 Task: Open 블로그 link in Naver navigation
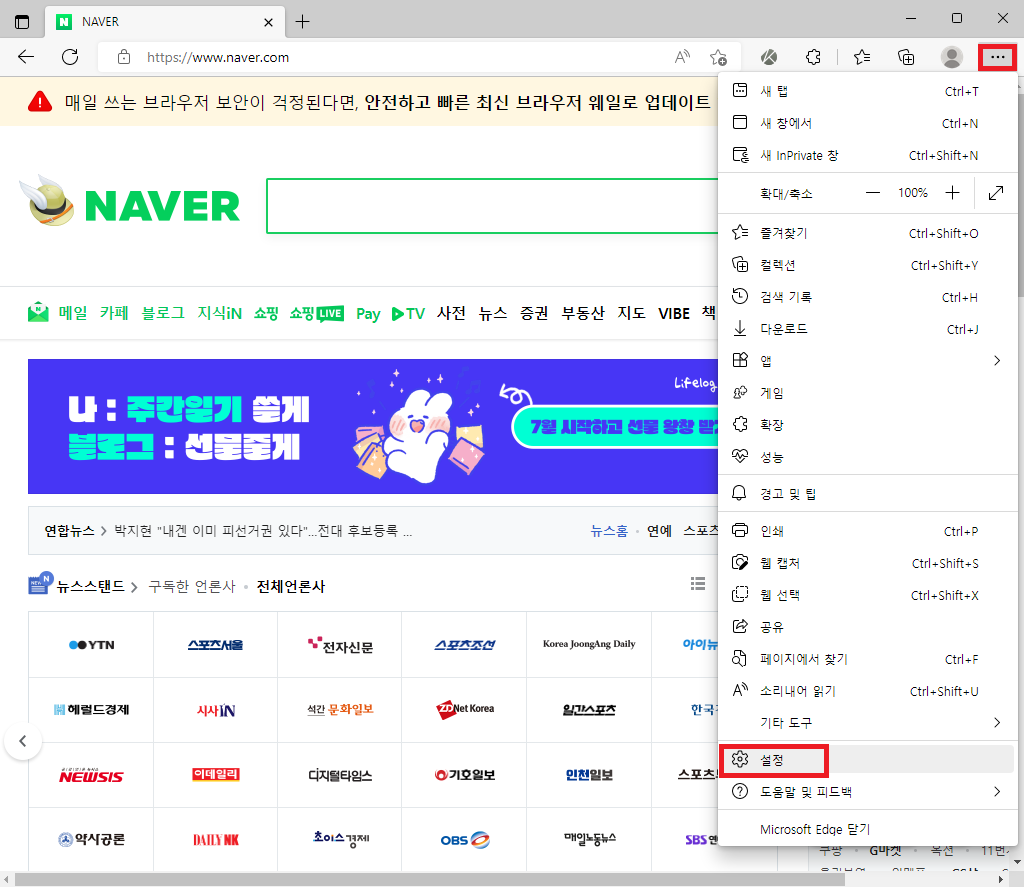click(x=163, y=313)
